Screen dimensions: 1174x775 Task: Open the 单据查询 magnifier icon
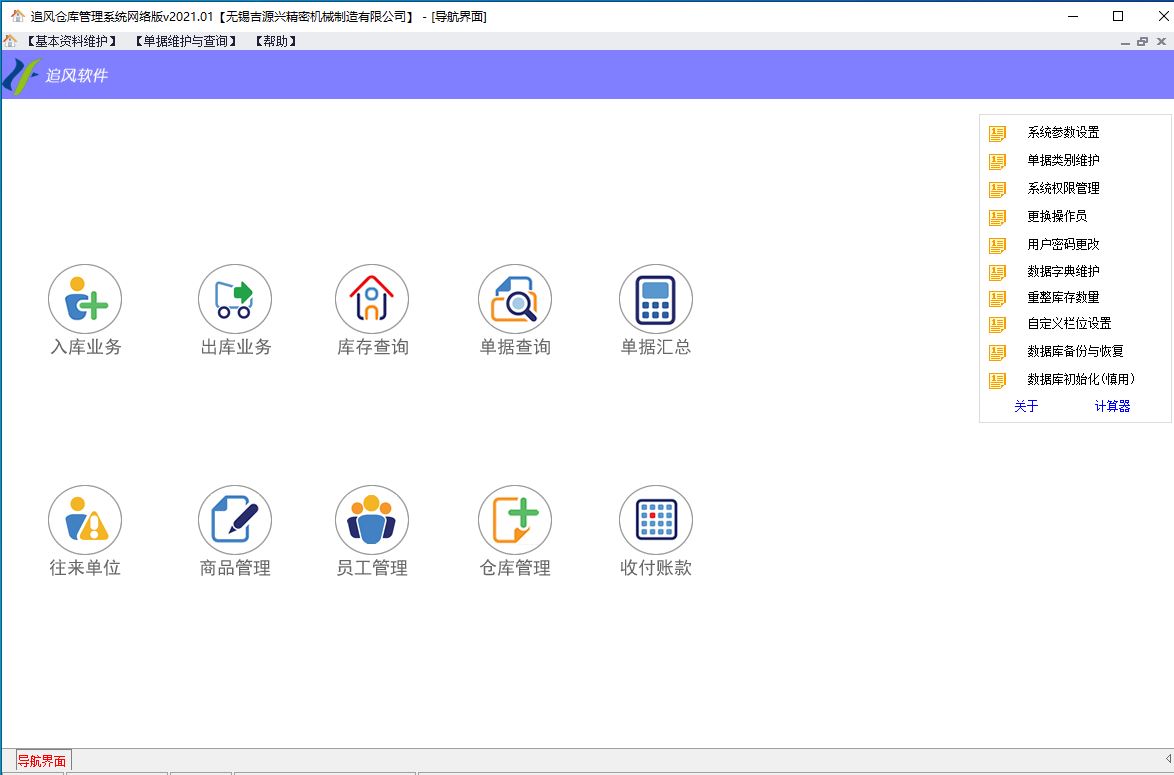[x=515, y=300]
